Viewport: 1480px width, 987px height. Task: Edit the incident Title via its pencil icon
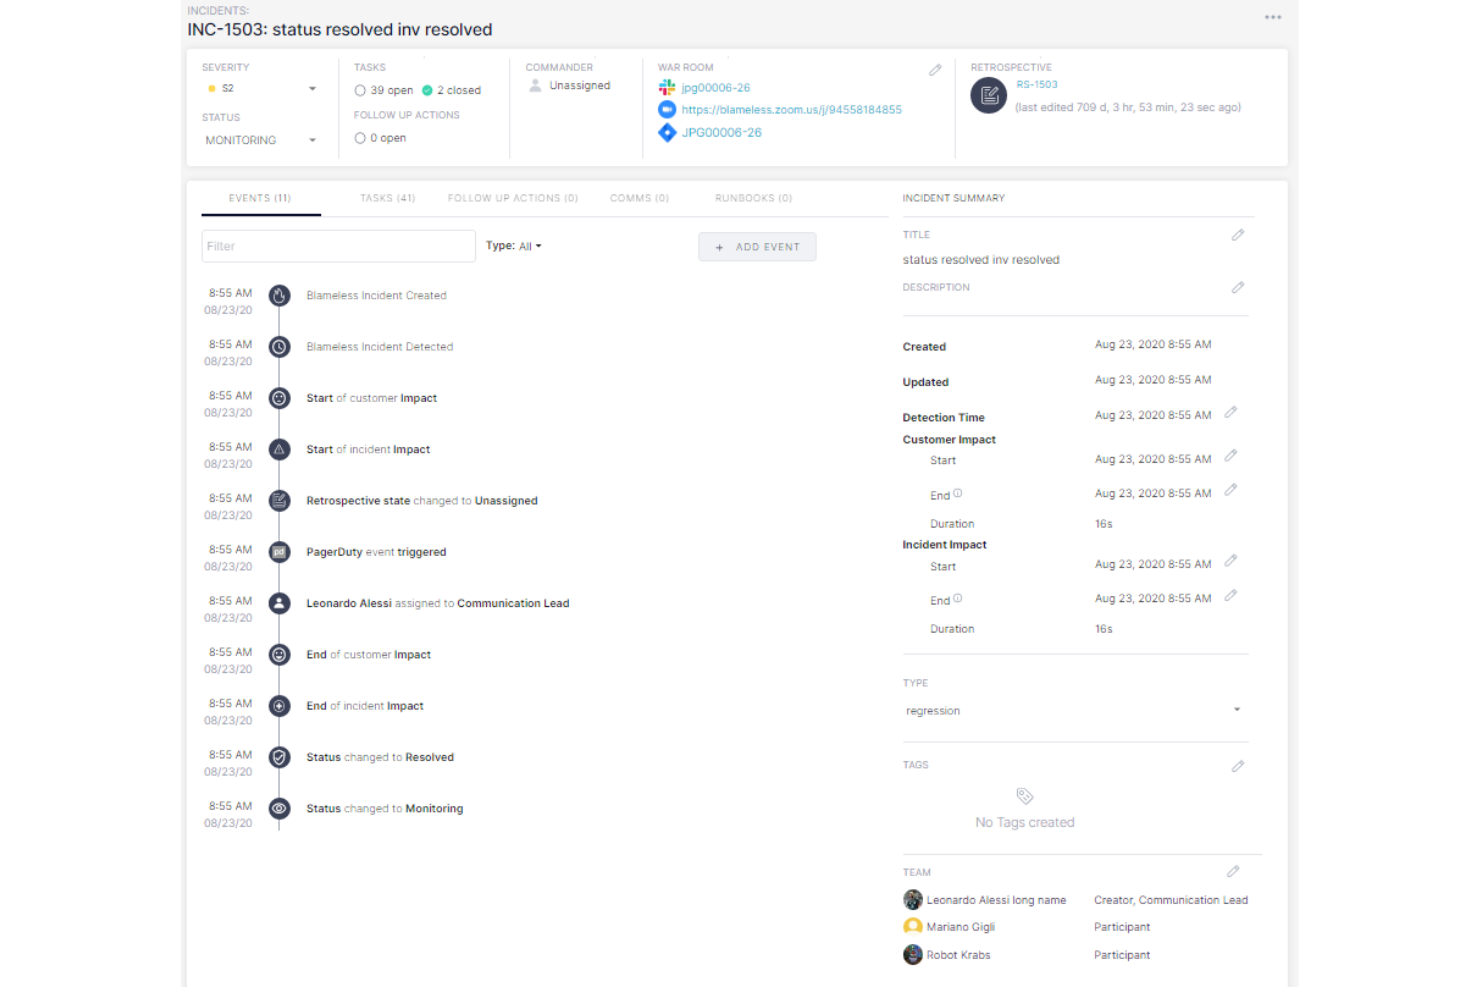pos(1238,235)
